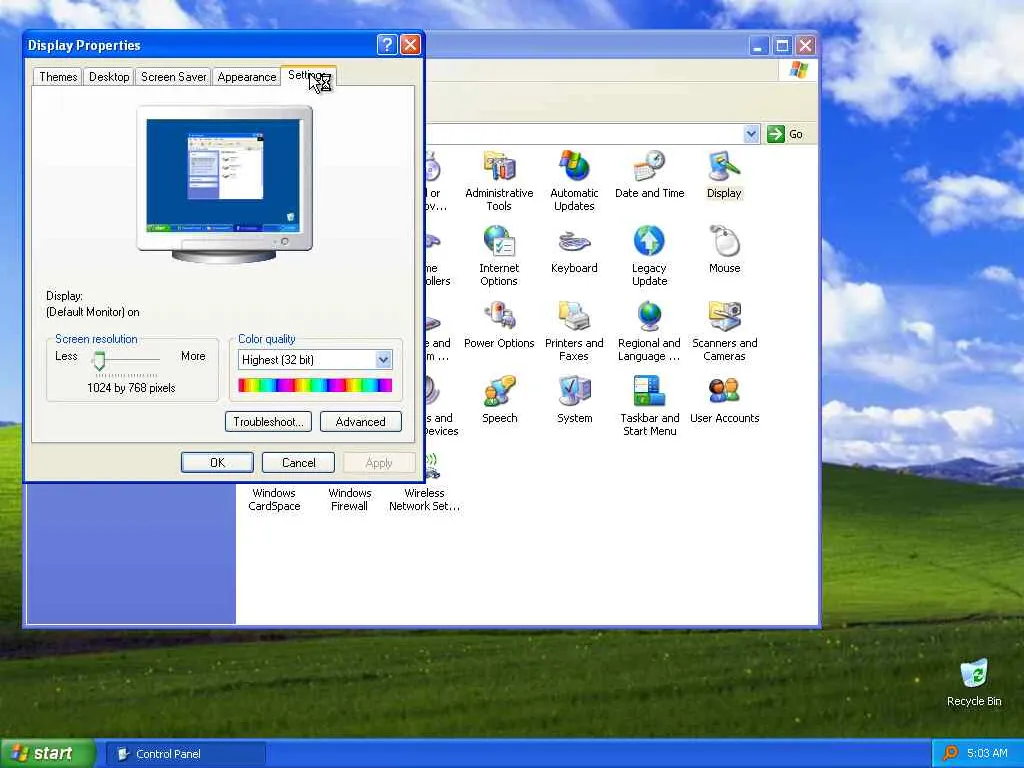Switch to the Appearance tab

(247, 76)
